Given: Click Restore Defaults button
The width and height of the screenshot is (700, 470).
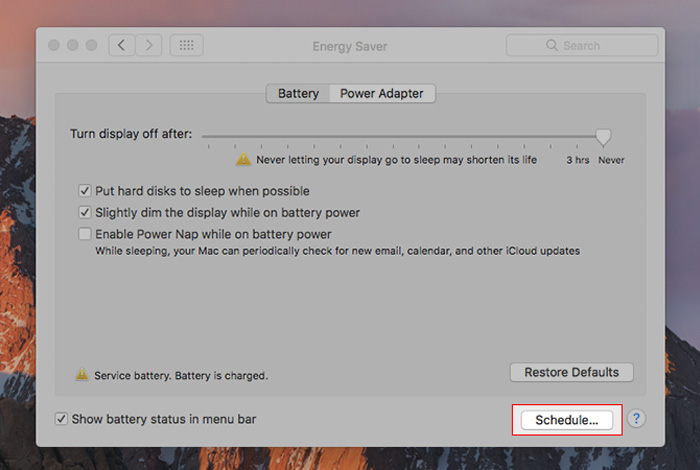Looking at the screenshot, I should point(571,372).
